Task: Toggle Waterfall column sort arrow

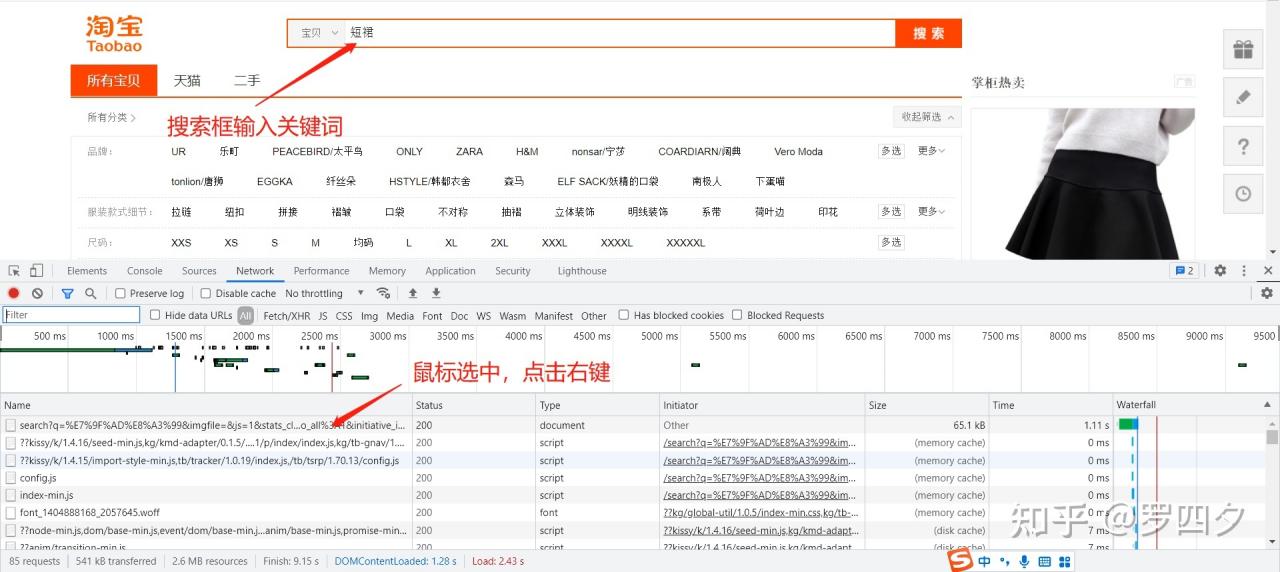Action: [1268, 405]
